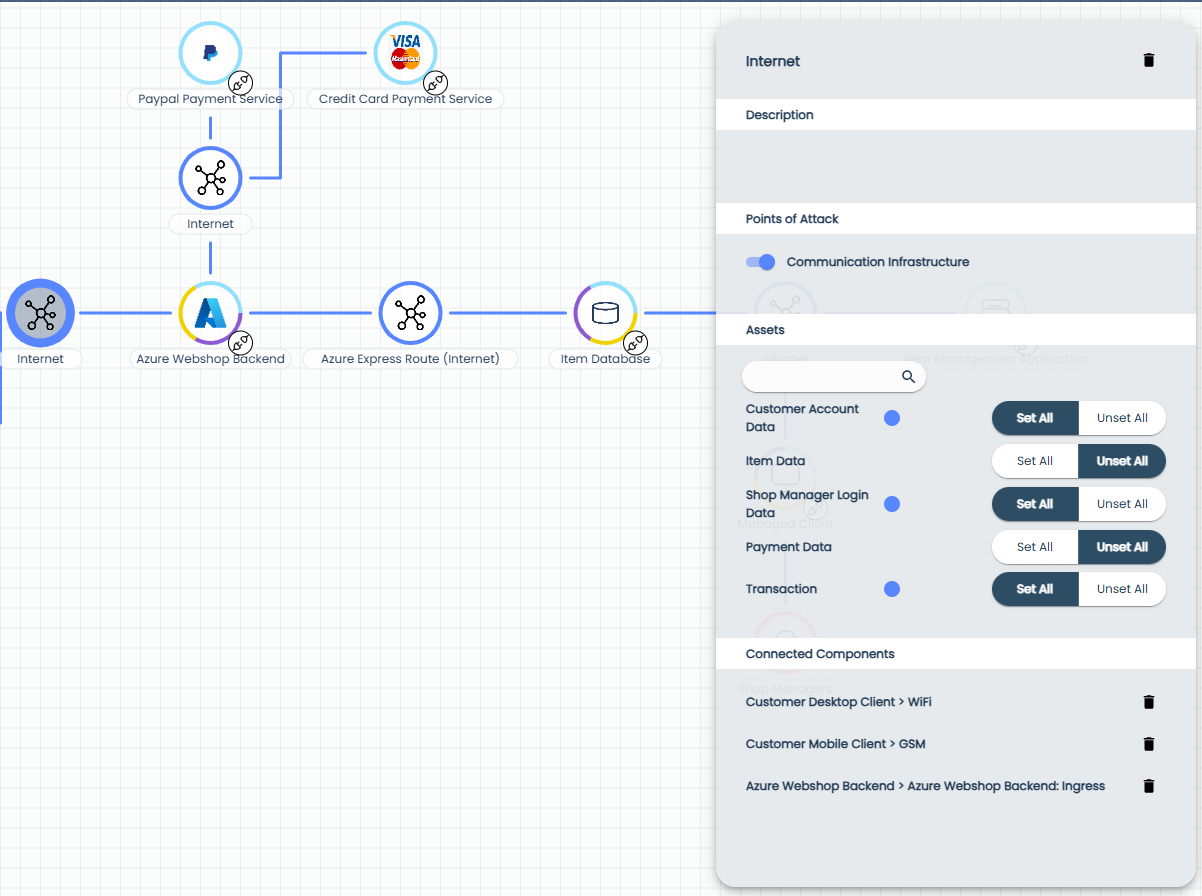This screenshot has width=1202, height=896.
Task: Select the upper Internet network node
Action: 210,178
